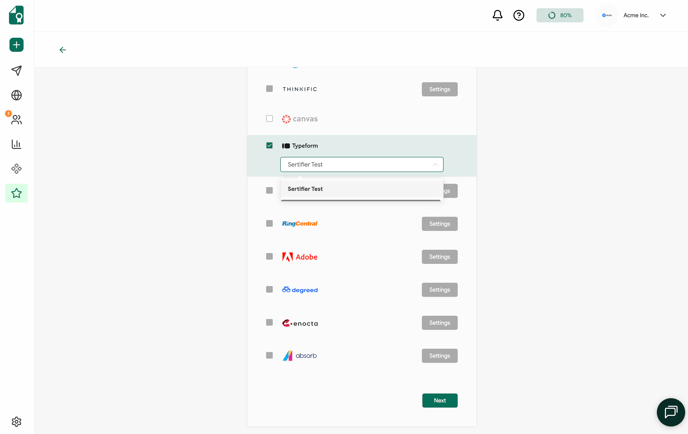Open Thinkific Settings button
The image size is (688, 434).
[x=439, y=89]
